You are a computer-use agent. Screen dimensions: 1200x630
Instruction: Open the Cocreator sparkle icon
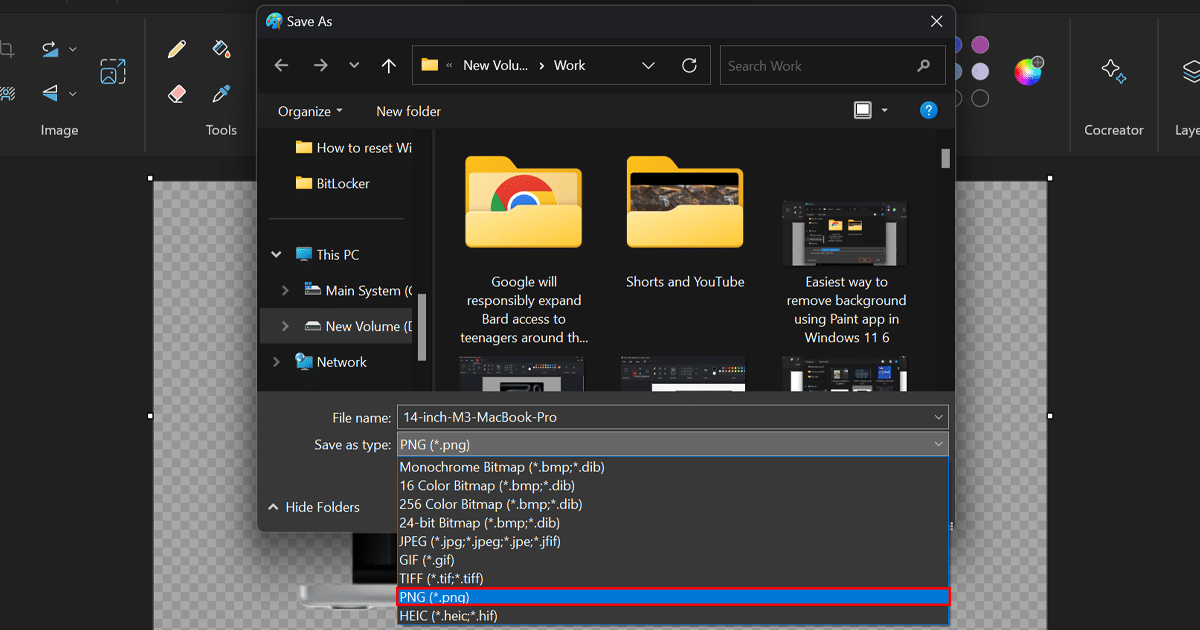coord(1113,71)
